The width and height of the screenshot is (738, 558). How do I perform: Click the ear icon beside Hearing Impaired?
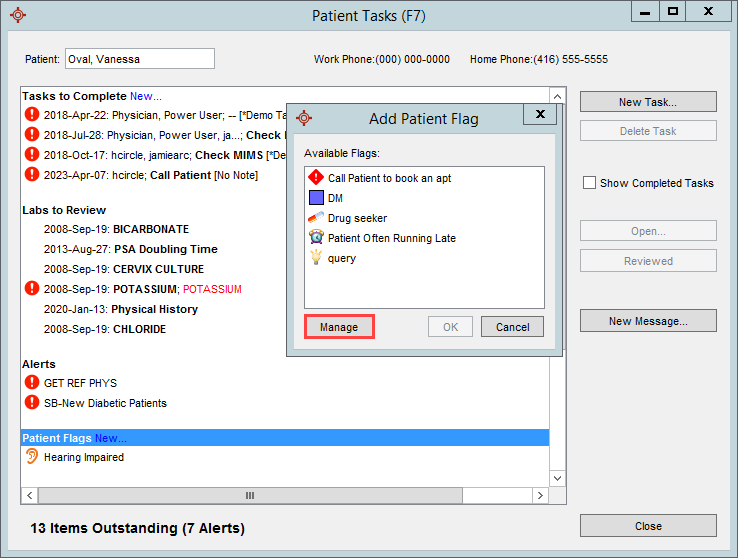click(32, 457)
